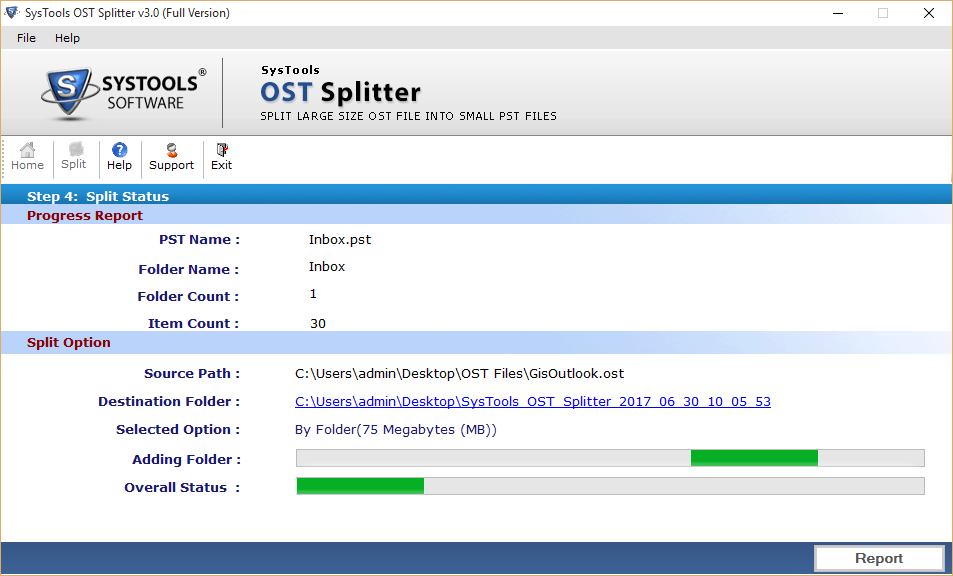Open the Help toolbar icon

119,157
